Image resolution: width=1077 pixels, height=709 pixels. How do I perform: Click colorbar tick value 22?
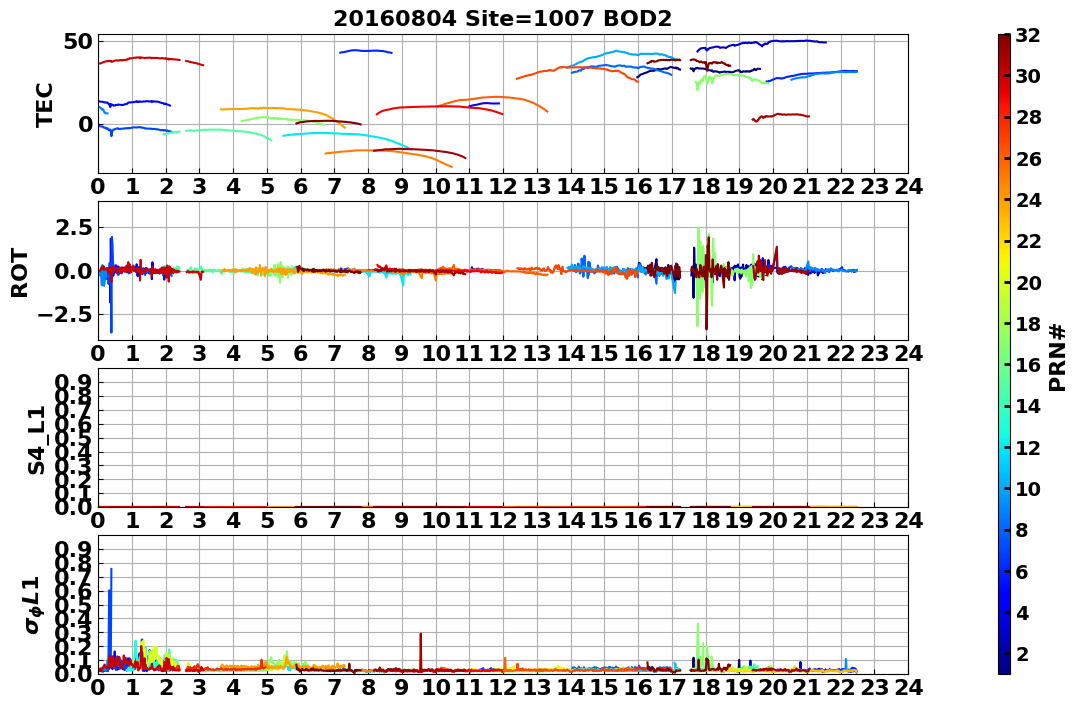click(x=1028, y=241)
